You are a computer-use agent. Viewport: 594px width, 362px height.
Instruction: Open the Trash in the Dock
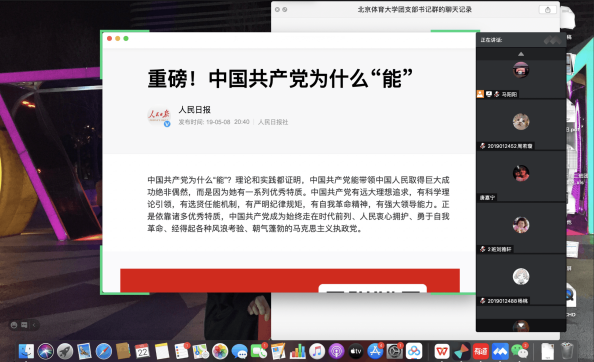tap(567, 351)
